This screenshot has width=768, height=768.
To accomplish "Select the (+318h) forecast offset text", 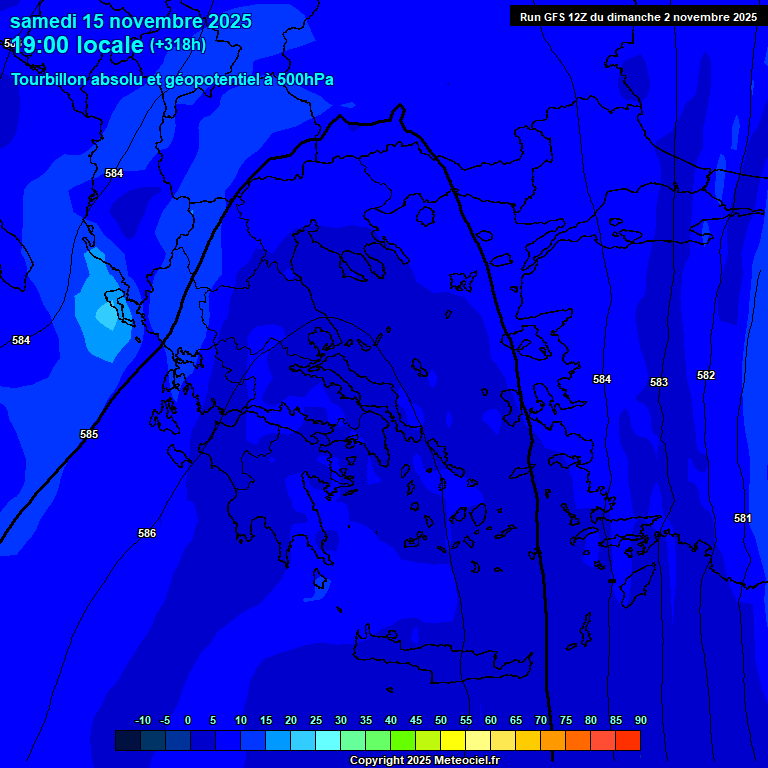I will pyautogui.click(x=178, y=45).
